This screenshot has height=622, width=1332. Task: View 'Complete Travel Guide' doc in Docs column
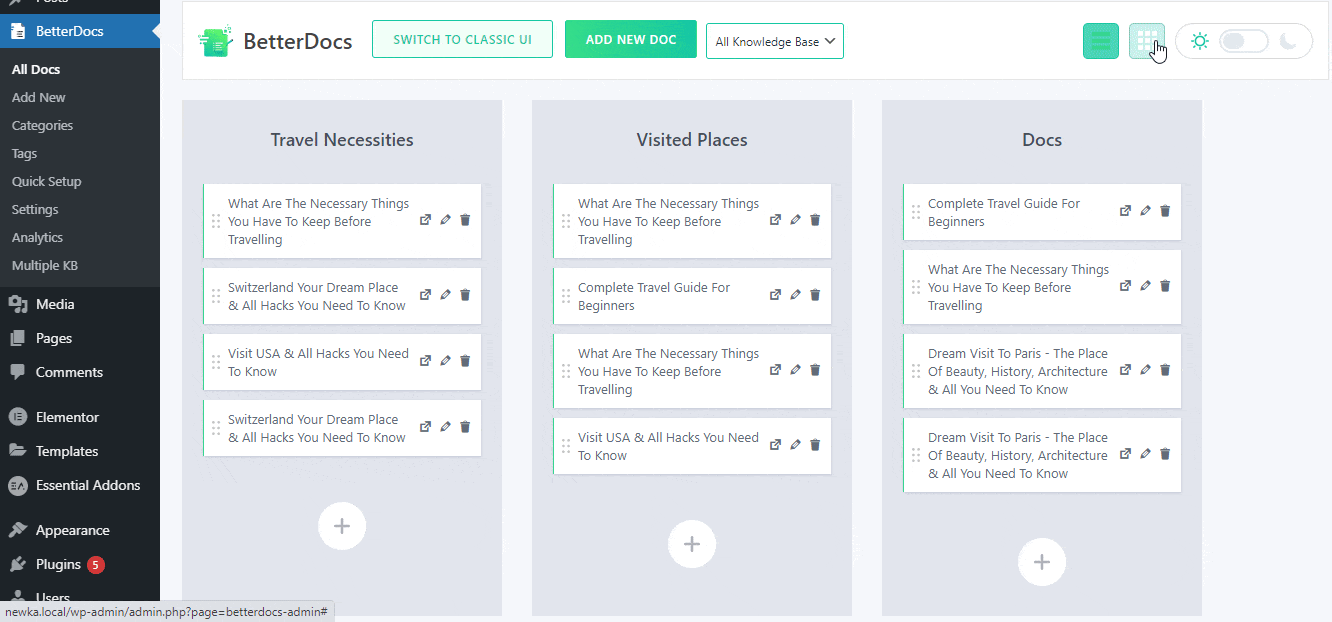1125,211
